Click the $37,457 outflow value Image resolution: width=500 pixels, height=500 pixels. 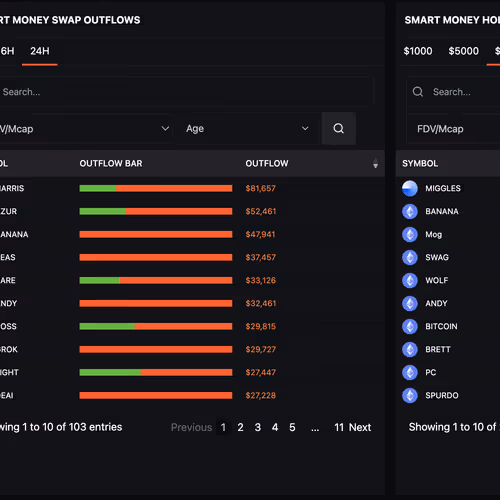click(x=261, y=257)
